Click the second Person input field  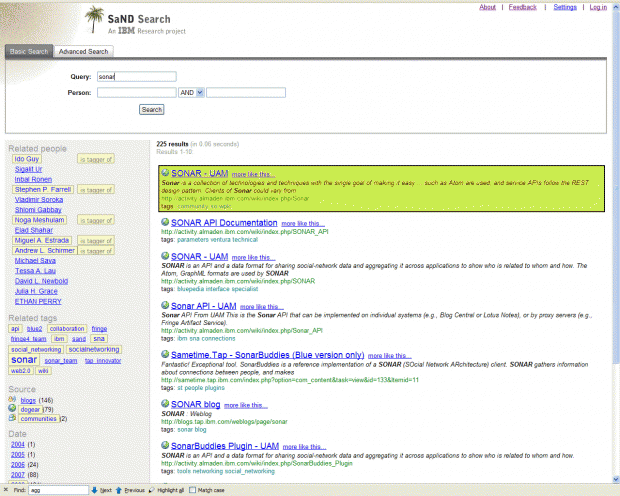[x=246, y=93]
